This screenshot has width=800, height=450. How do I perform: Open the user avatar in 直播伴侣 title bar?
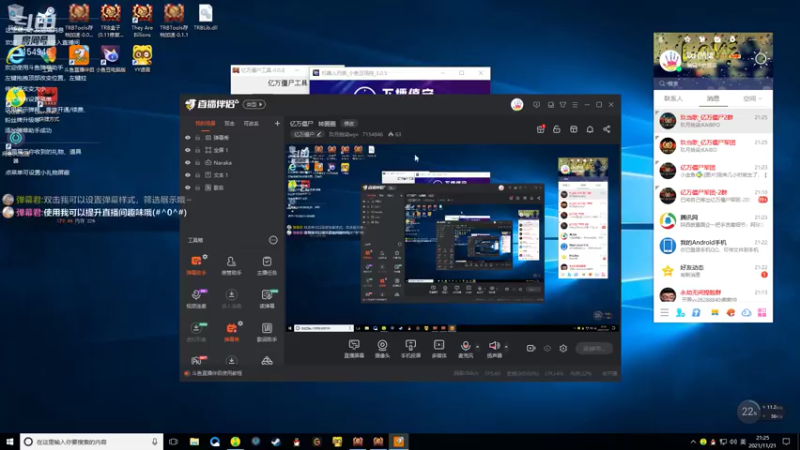(x=517, y=105)
